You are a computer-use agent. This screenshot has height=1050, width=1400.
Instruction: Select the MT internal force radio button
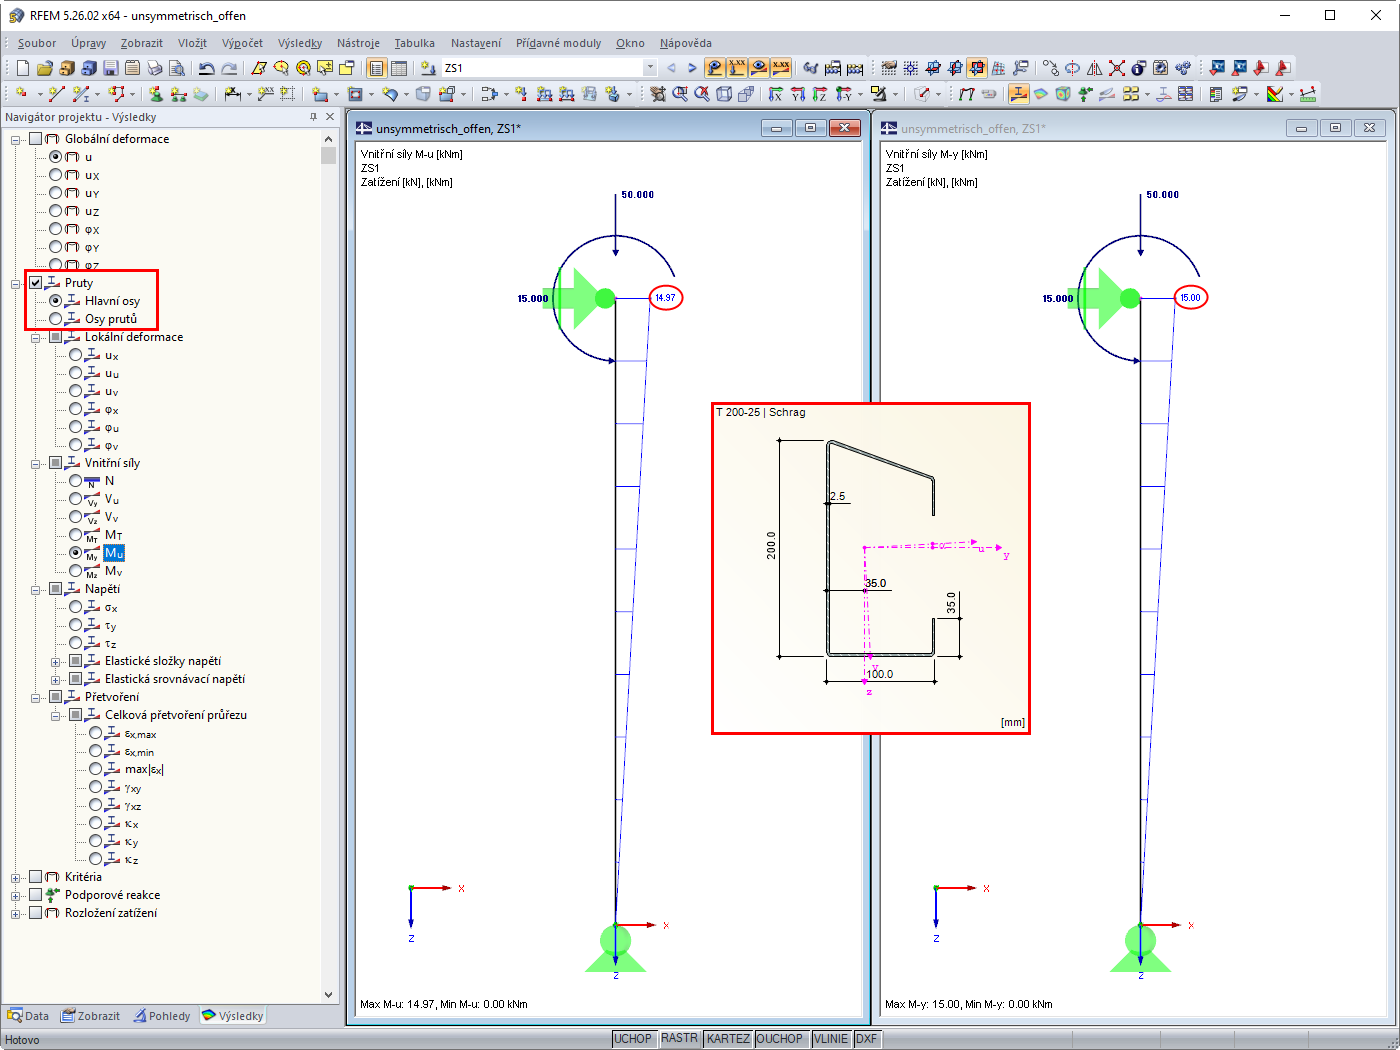pyautogui.click(x=76, y=535)
